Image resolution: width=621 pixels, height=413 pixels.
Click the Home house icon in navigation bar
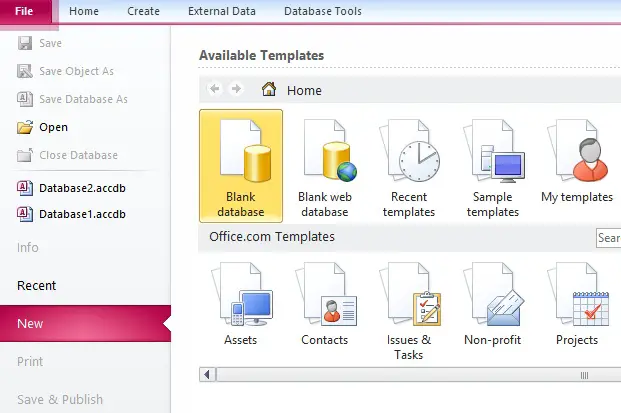[269, 89]
